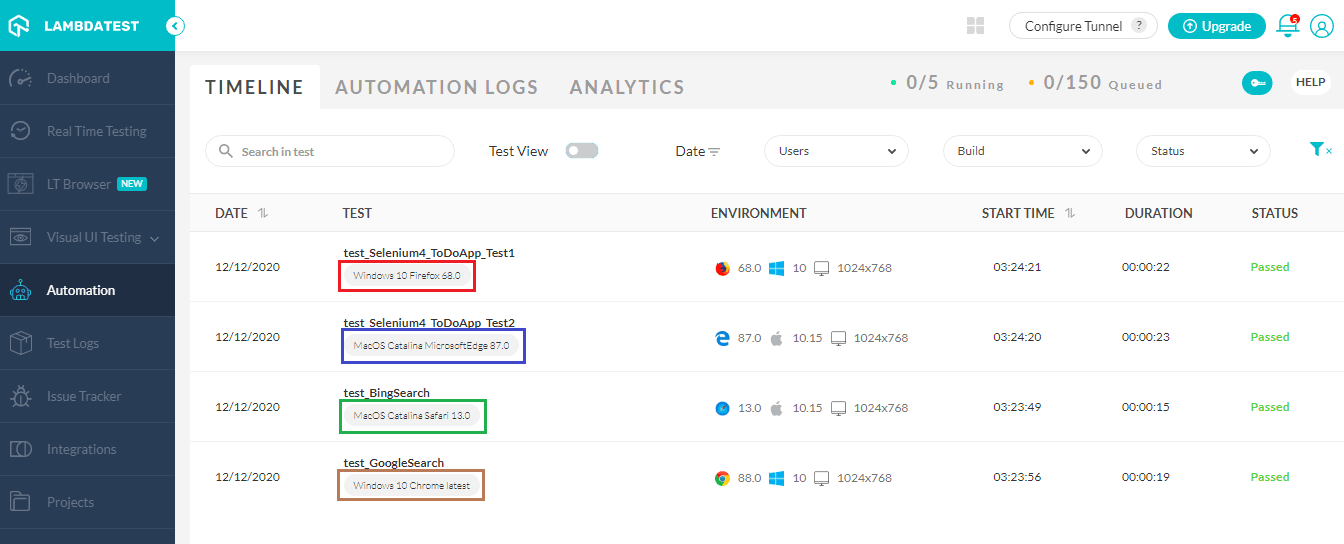Click MacOS Catalina MicrosoftEdge 87.0 tag

pyautogui.click(x=431, y=345)
